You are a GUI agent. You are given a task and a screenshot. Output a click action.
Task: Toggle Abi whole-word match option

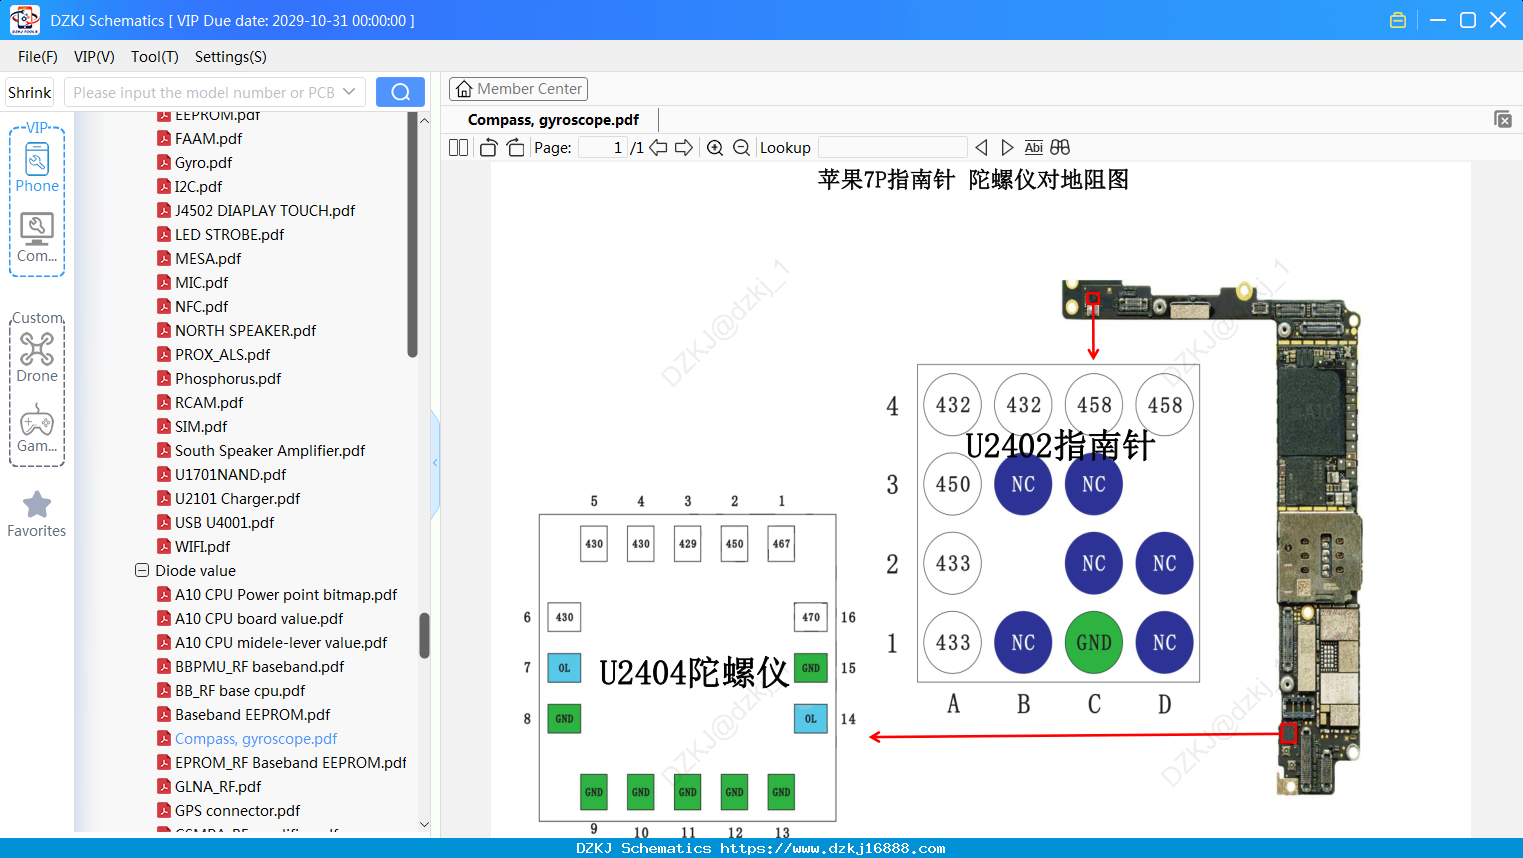point(1034,147)
